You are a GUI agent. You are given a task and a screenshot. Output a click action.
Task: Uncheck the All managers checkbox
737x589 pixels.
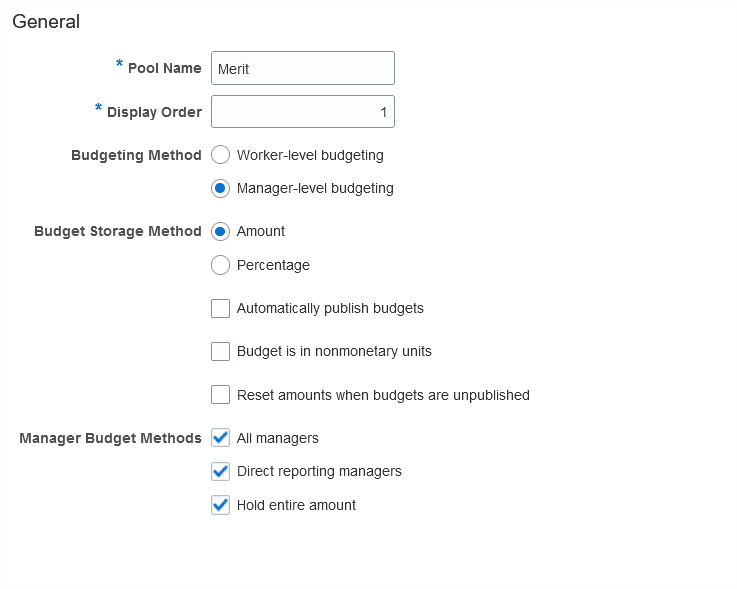tap(221, 438)
